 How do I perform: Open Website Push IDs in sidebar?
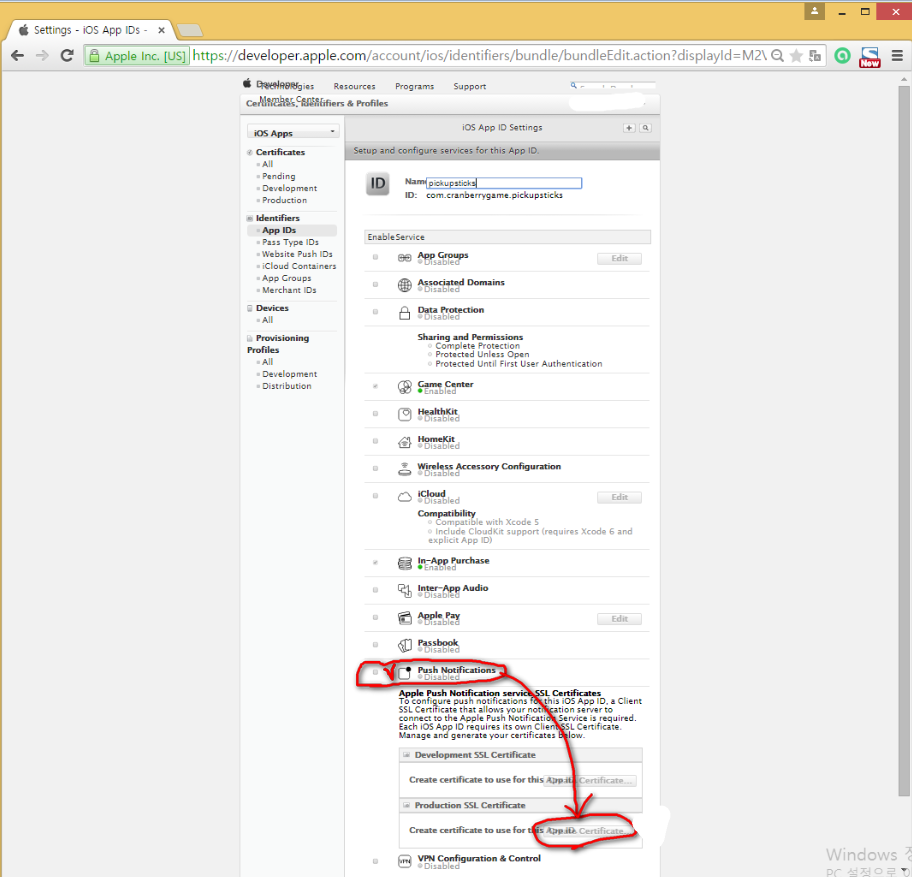point(297,254)
